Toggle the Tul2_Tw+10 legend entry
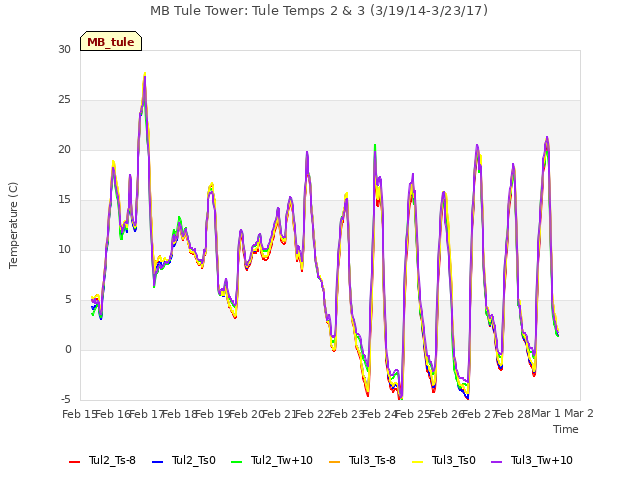Screen dimensions: 640x480 coord(272,460)
